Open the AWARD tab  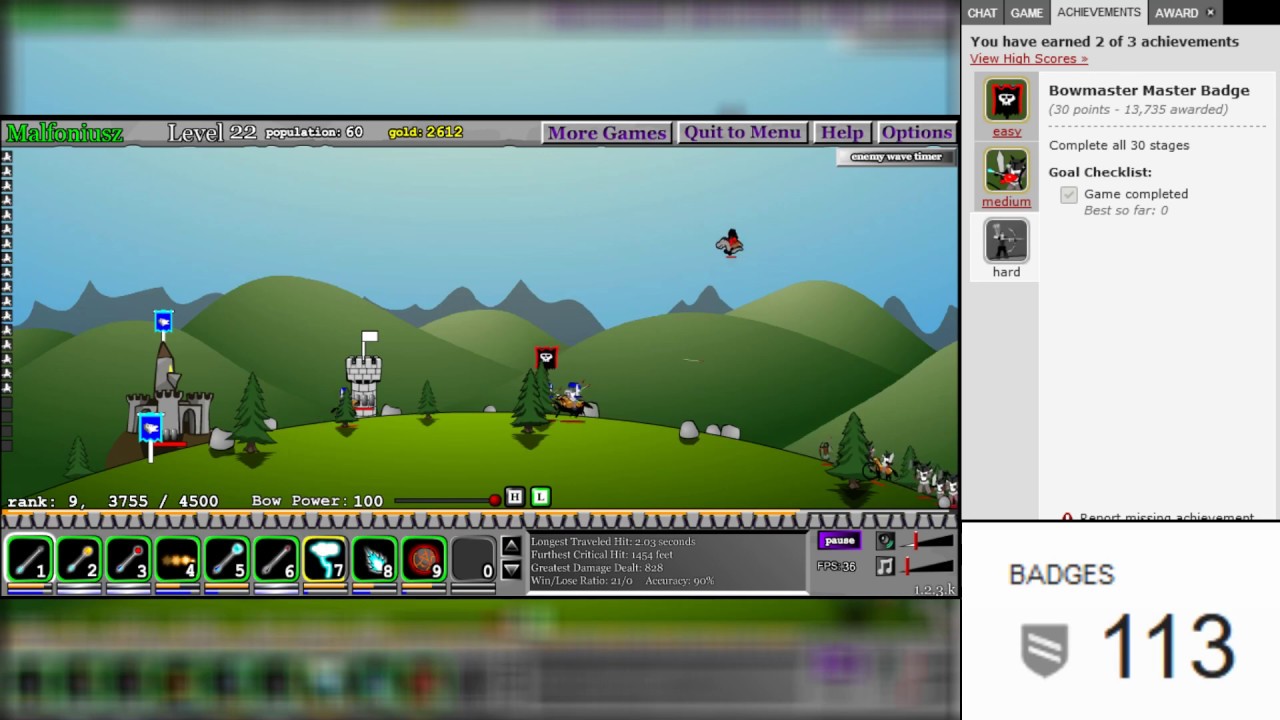pyautogui.click(x=1176, y=13)
